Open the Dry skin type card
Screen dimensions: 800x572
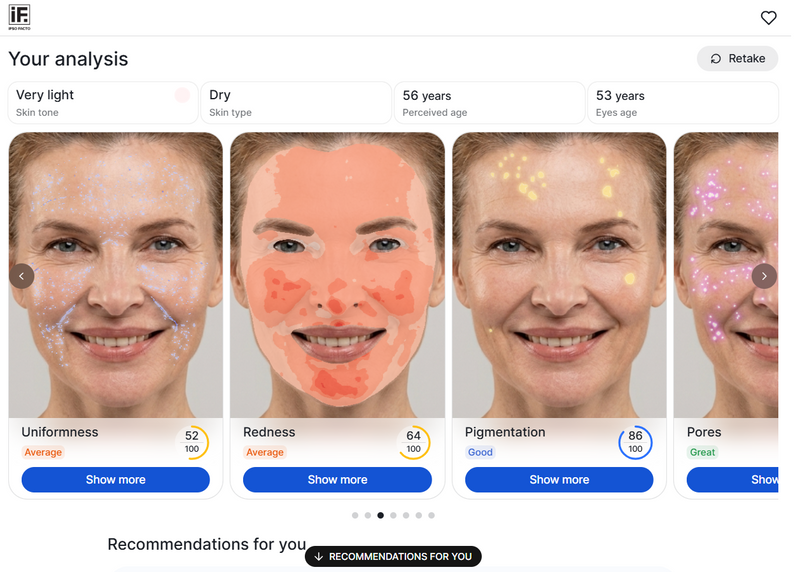point(296,103)
